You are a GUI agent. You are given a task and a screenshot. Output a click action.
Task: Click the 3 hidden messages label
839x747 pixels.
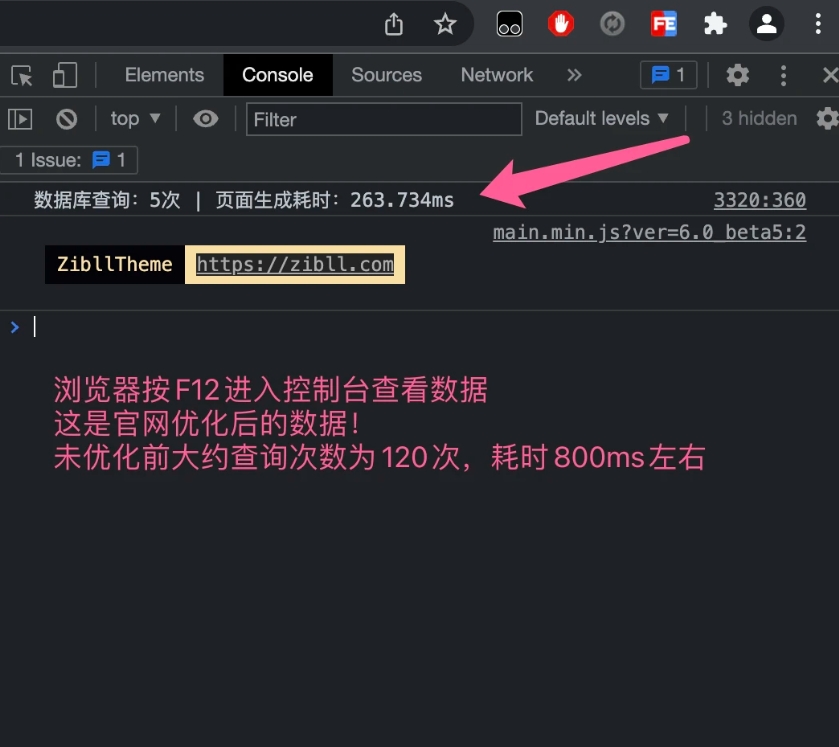click(x=759, y=118)
